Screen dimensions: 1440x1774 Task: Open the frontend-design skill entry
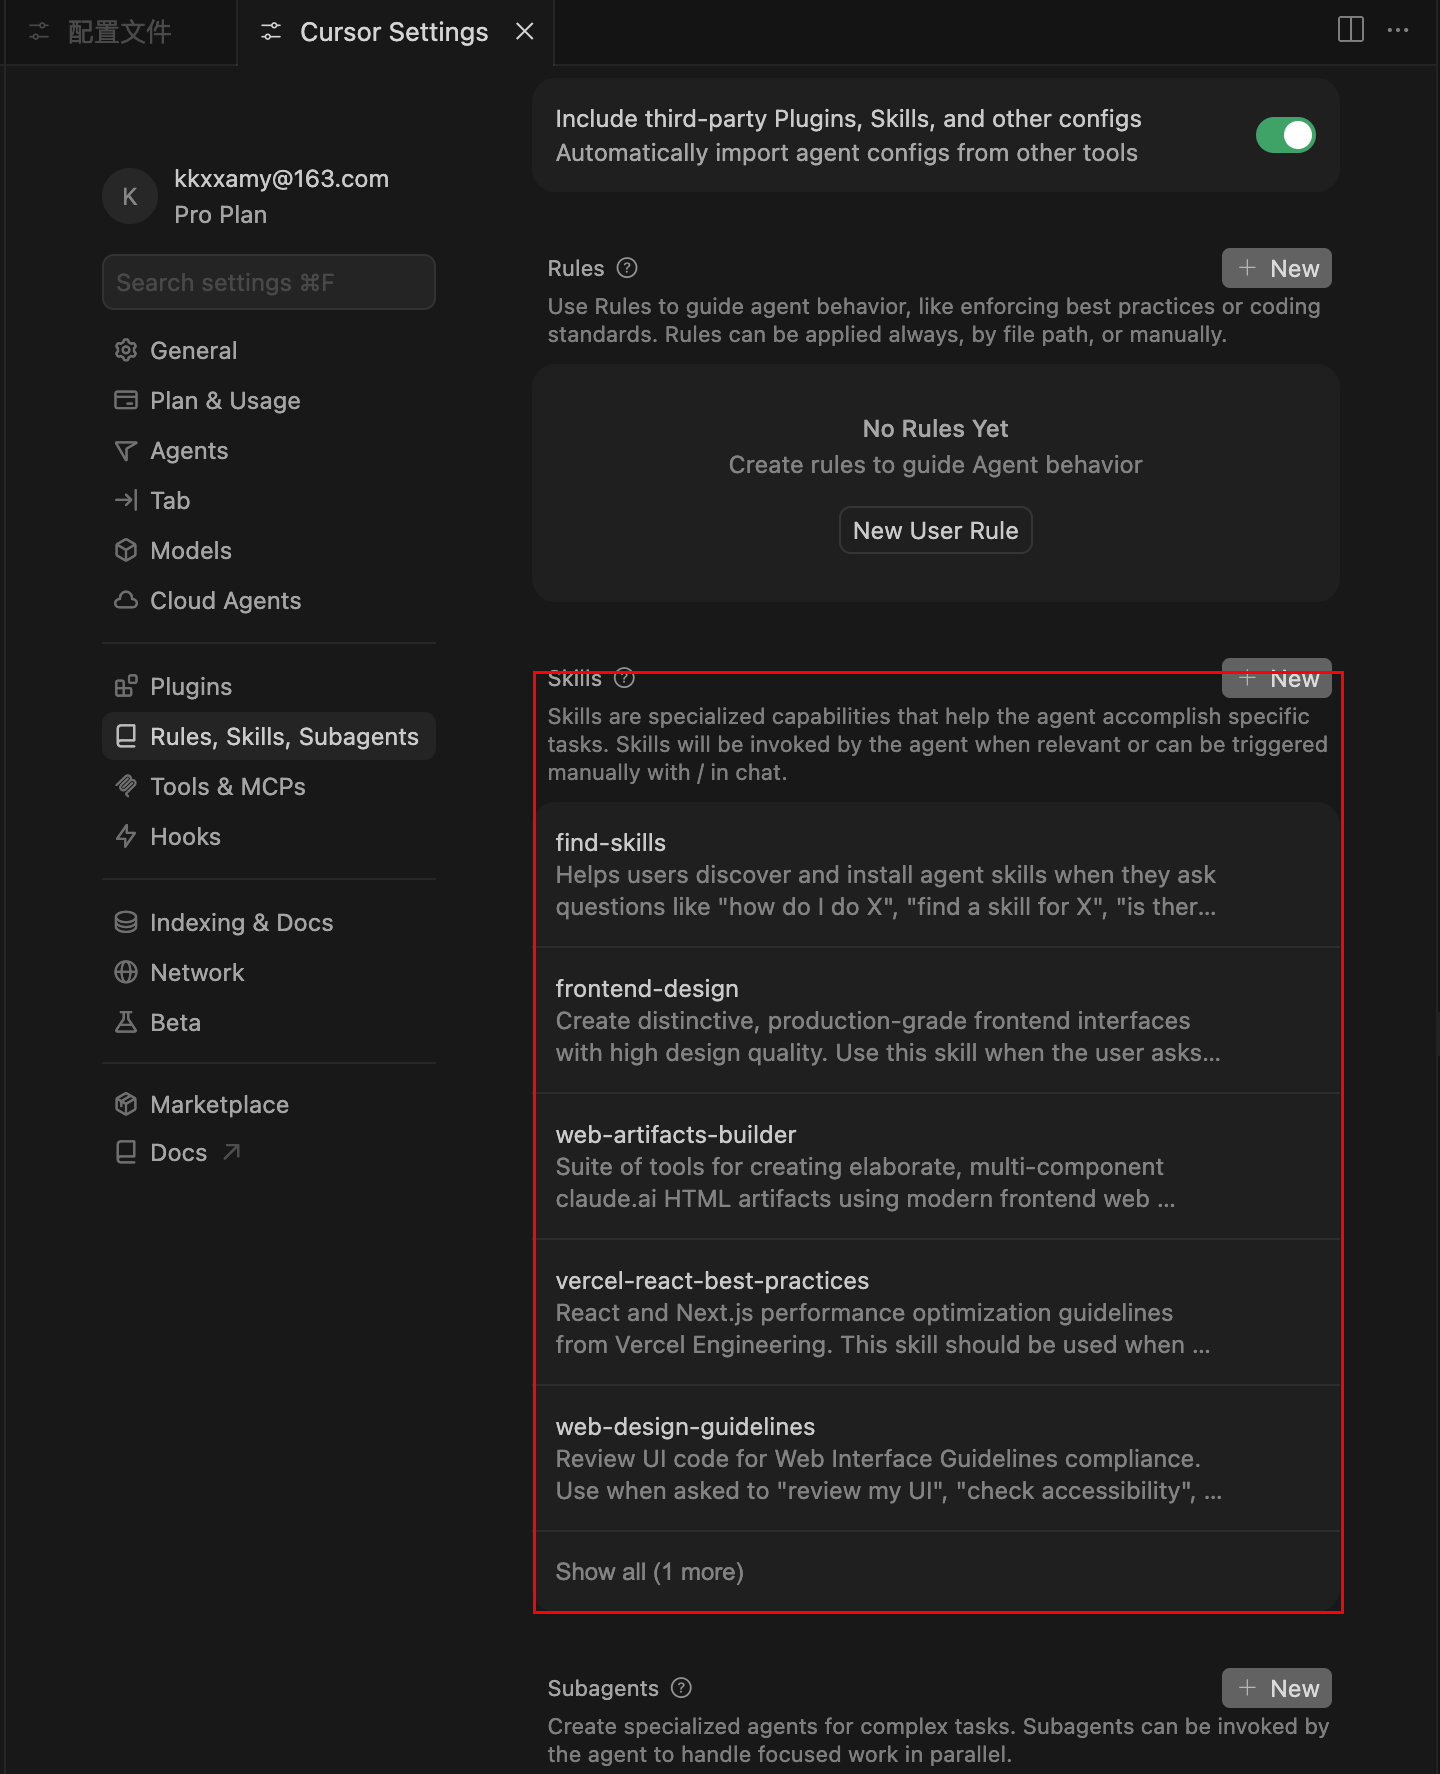click(936, 1021)
